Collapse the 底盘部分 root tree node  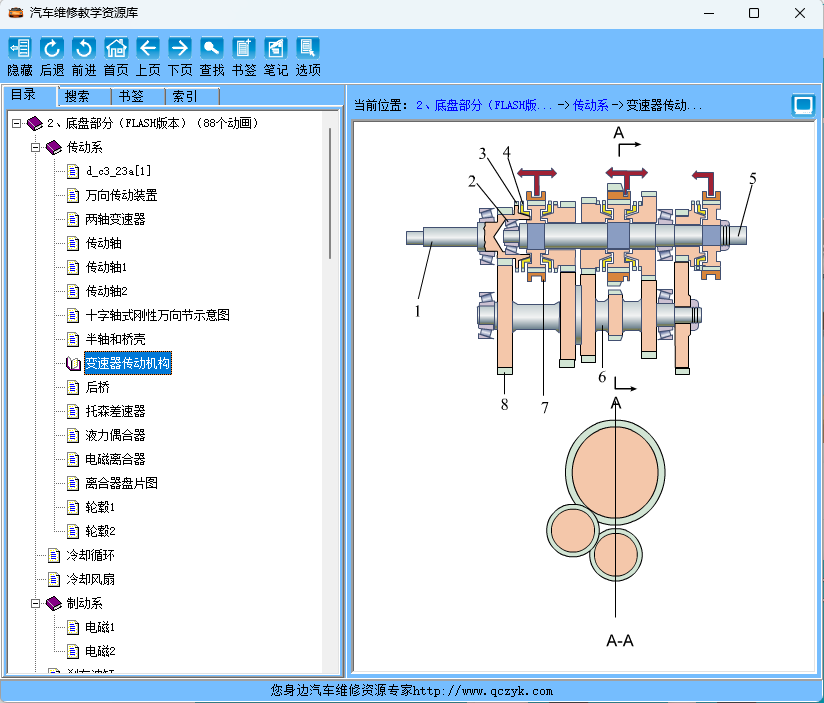16,123
